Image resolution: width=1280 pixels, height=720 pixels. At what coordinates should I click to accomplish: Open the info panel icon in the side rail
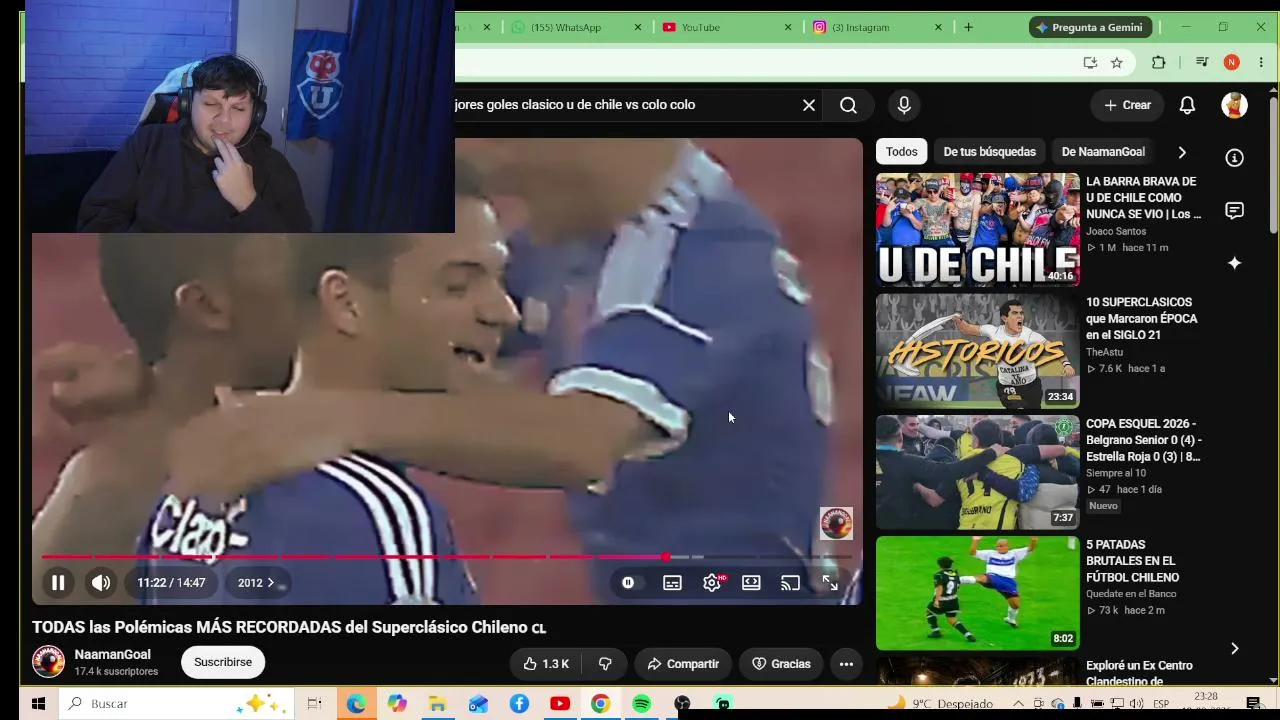[x=1235, y=158]
